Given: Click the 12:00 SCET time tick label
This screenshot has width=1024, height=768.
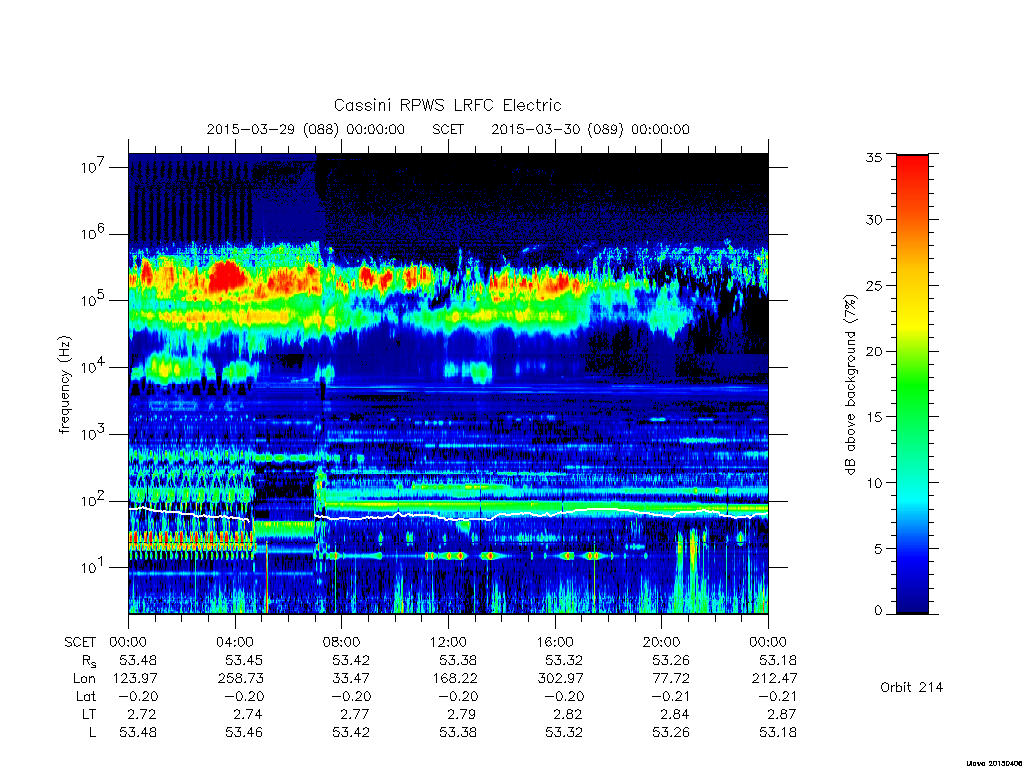Looking at the screenshot, I should pyautogui.click(x=448, y=642).
